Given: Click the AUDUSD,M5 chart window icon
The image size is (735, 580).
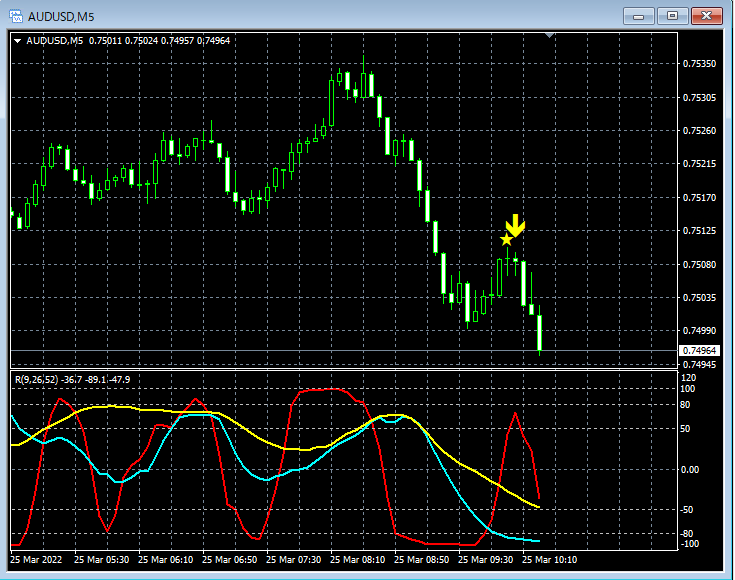Looking at the screenshot, I should 16,16.
